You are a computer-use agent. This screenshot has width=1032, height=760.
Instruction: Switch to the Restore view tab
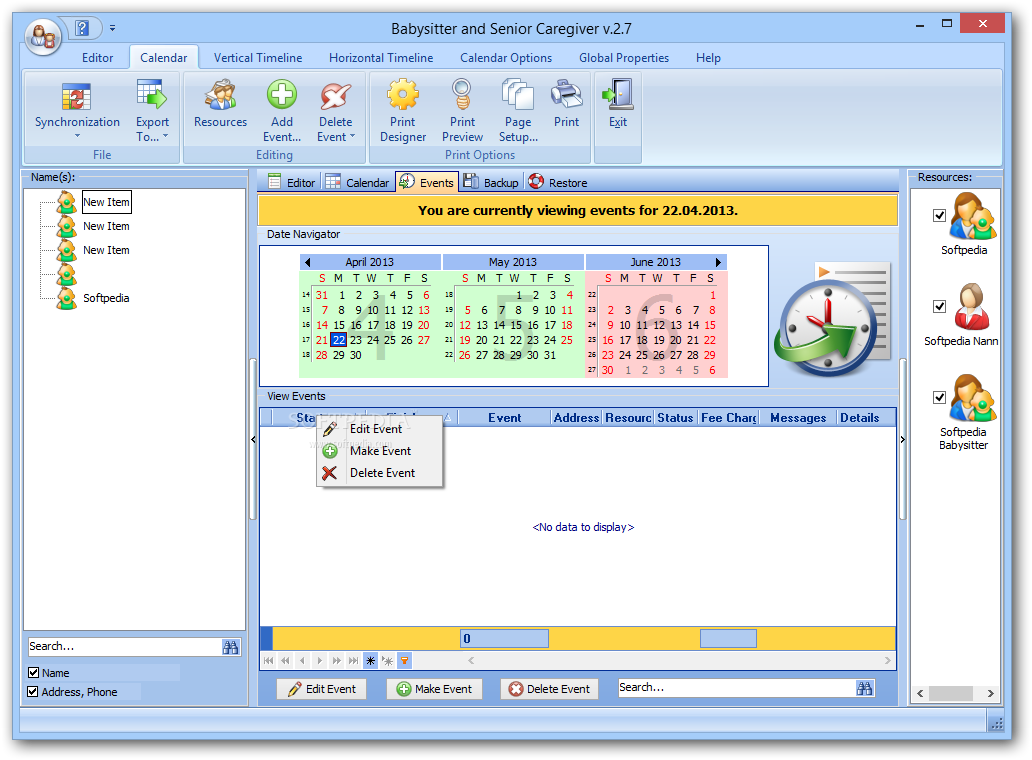click(x=557, y=182)
